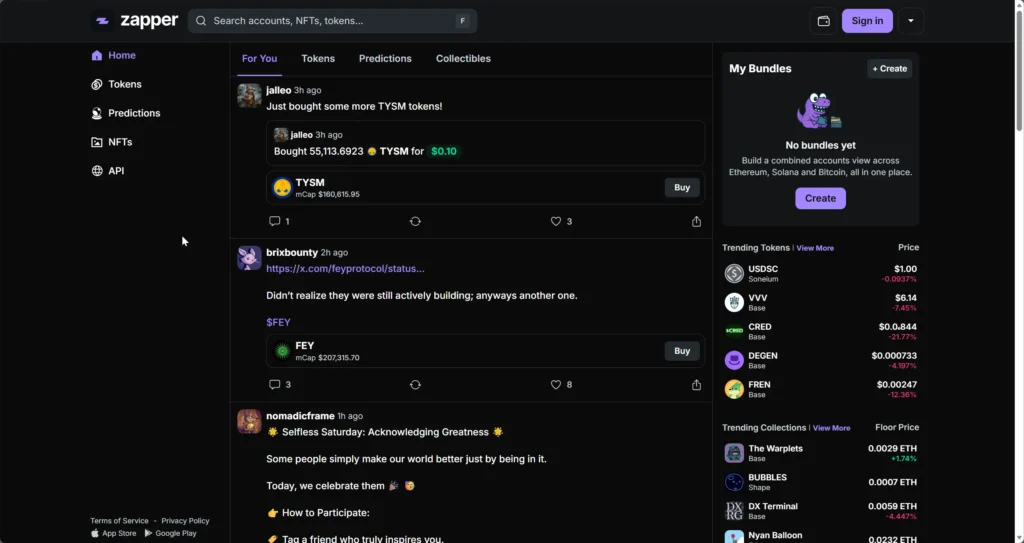1024x543 pixels.
Task: Like brixbounty's FEY post
Action: [561, 385]
